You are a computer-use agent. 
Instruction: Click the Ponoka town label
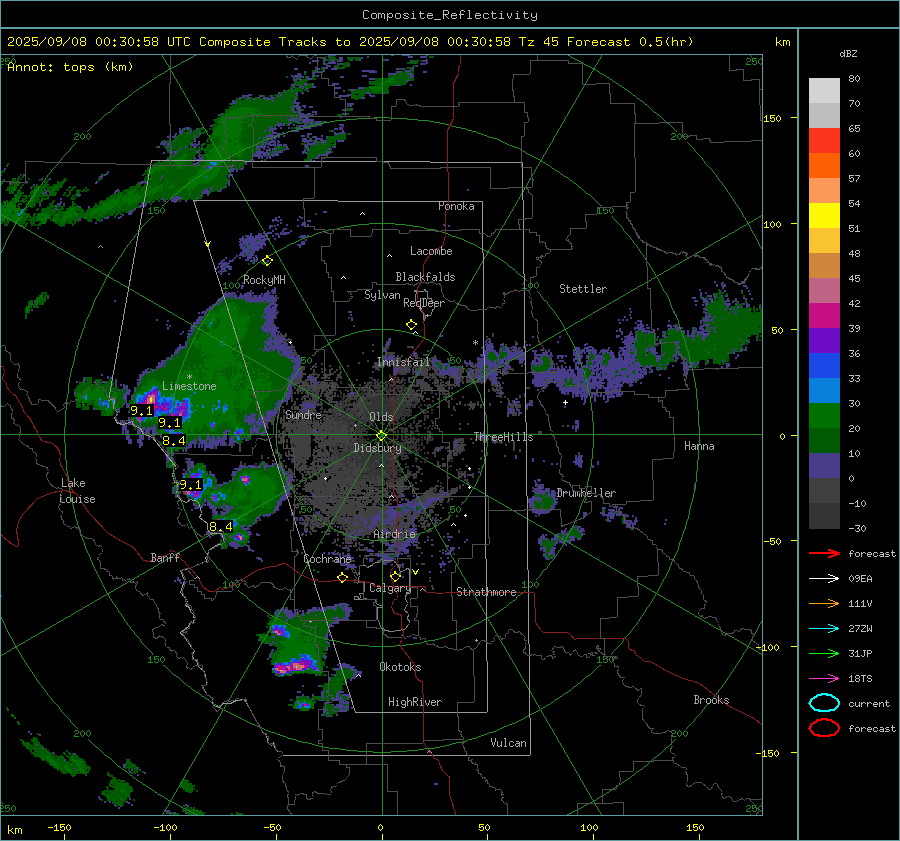456,206
